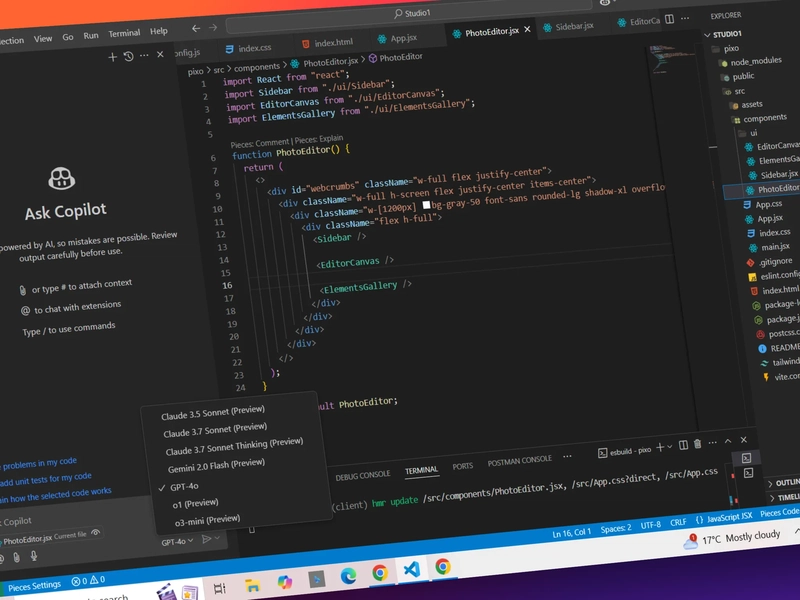The image size is (800, 600).
Task: Open File Explorer from the taskbar
Action: (253, 585)
